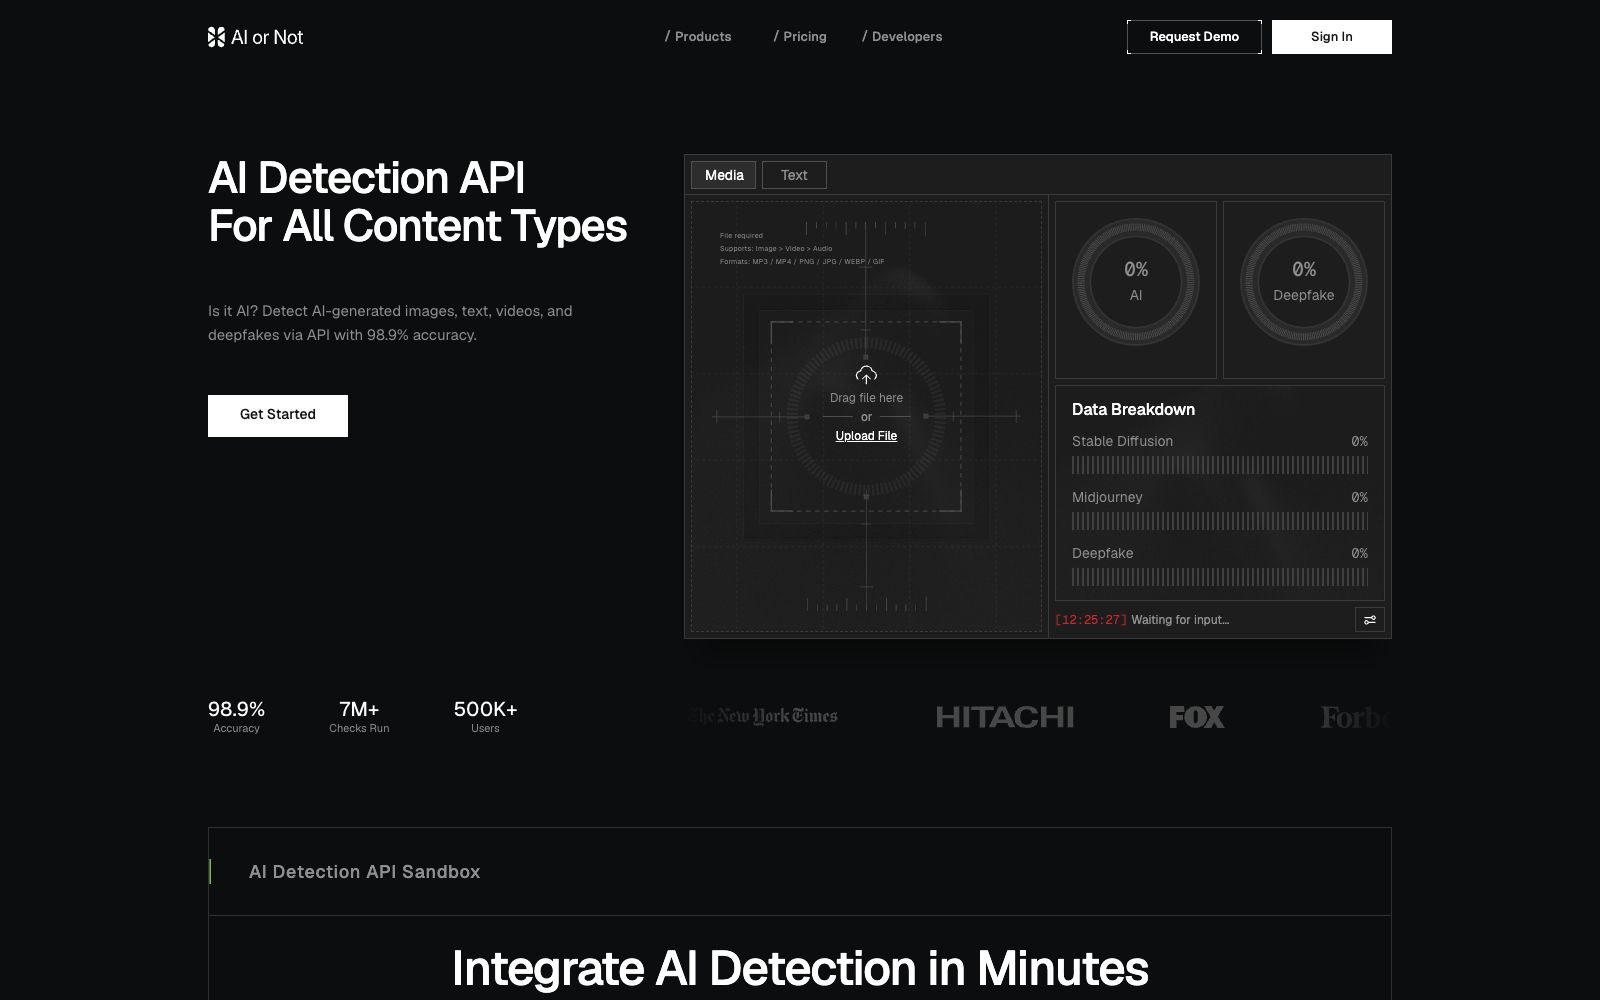This screenshot has width=1600, height=1000.
Task: Click the cloud upload icon
Action: tap(866, 375)
